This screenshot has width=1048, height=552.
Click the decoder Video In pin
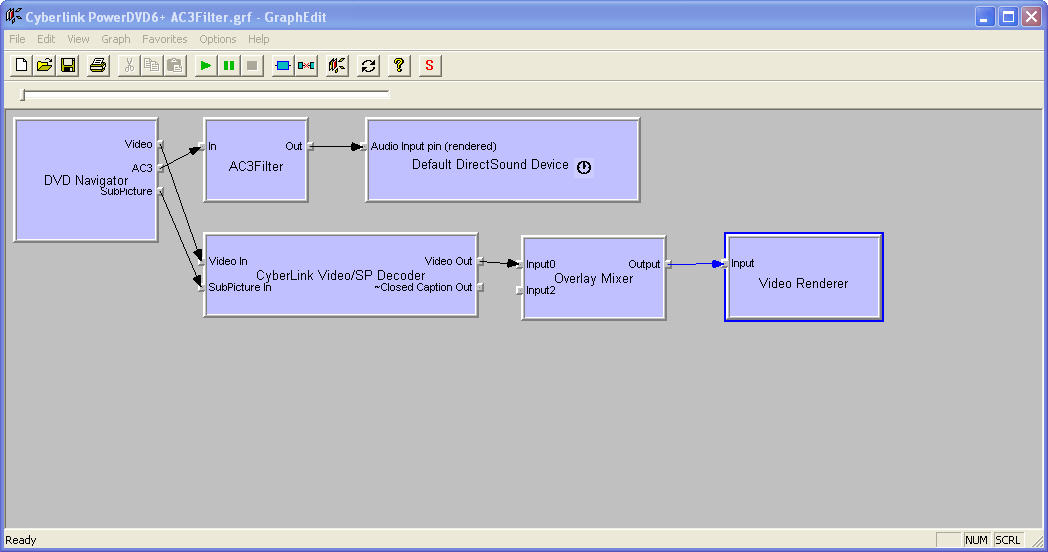click(202, 261)
